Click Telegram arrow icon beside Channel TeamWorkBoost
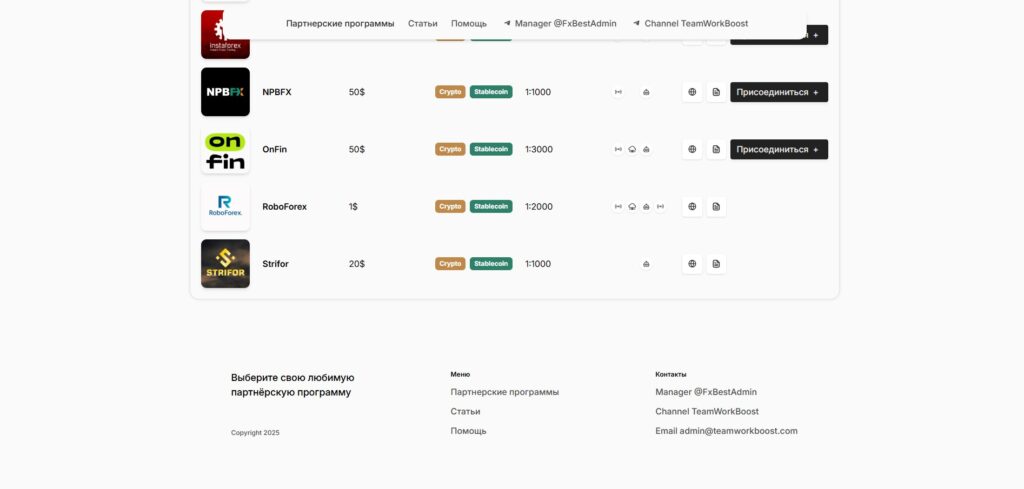The height and width of the screenshot is (489, 1024). 637,23
